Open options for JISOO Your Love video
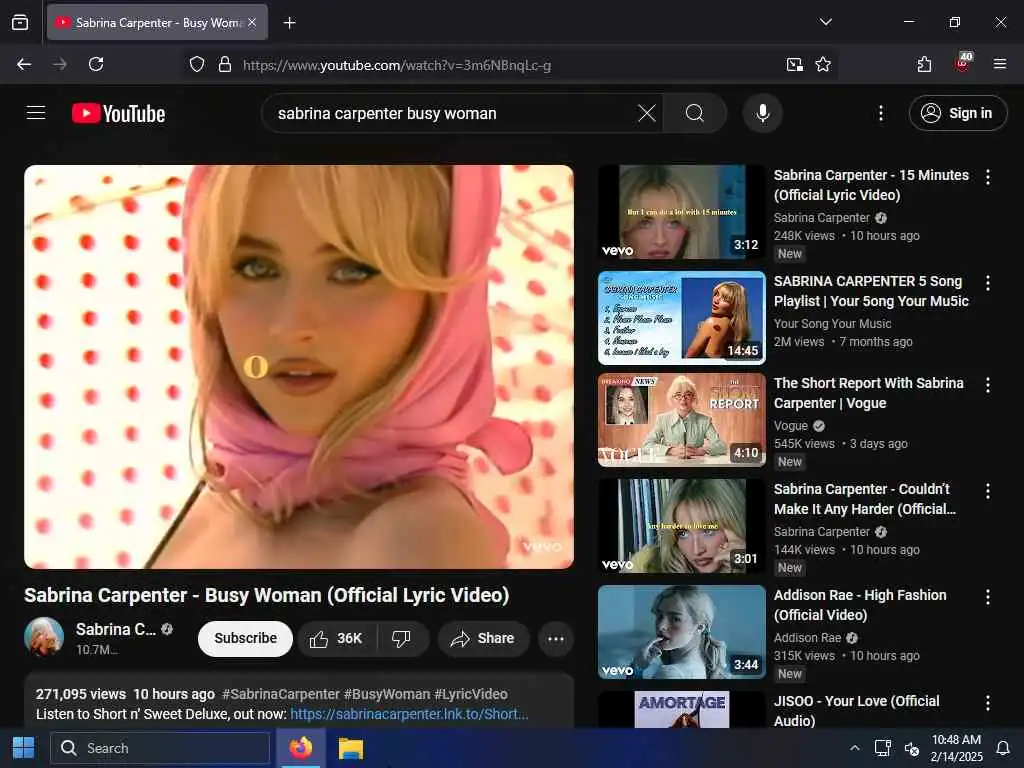Image resolution: width=1024 pixels, height=768 pixels. tap(987, 703)
